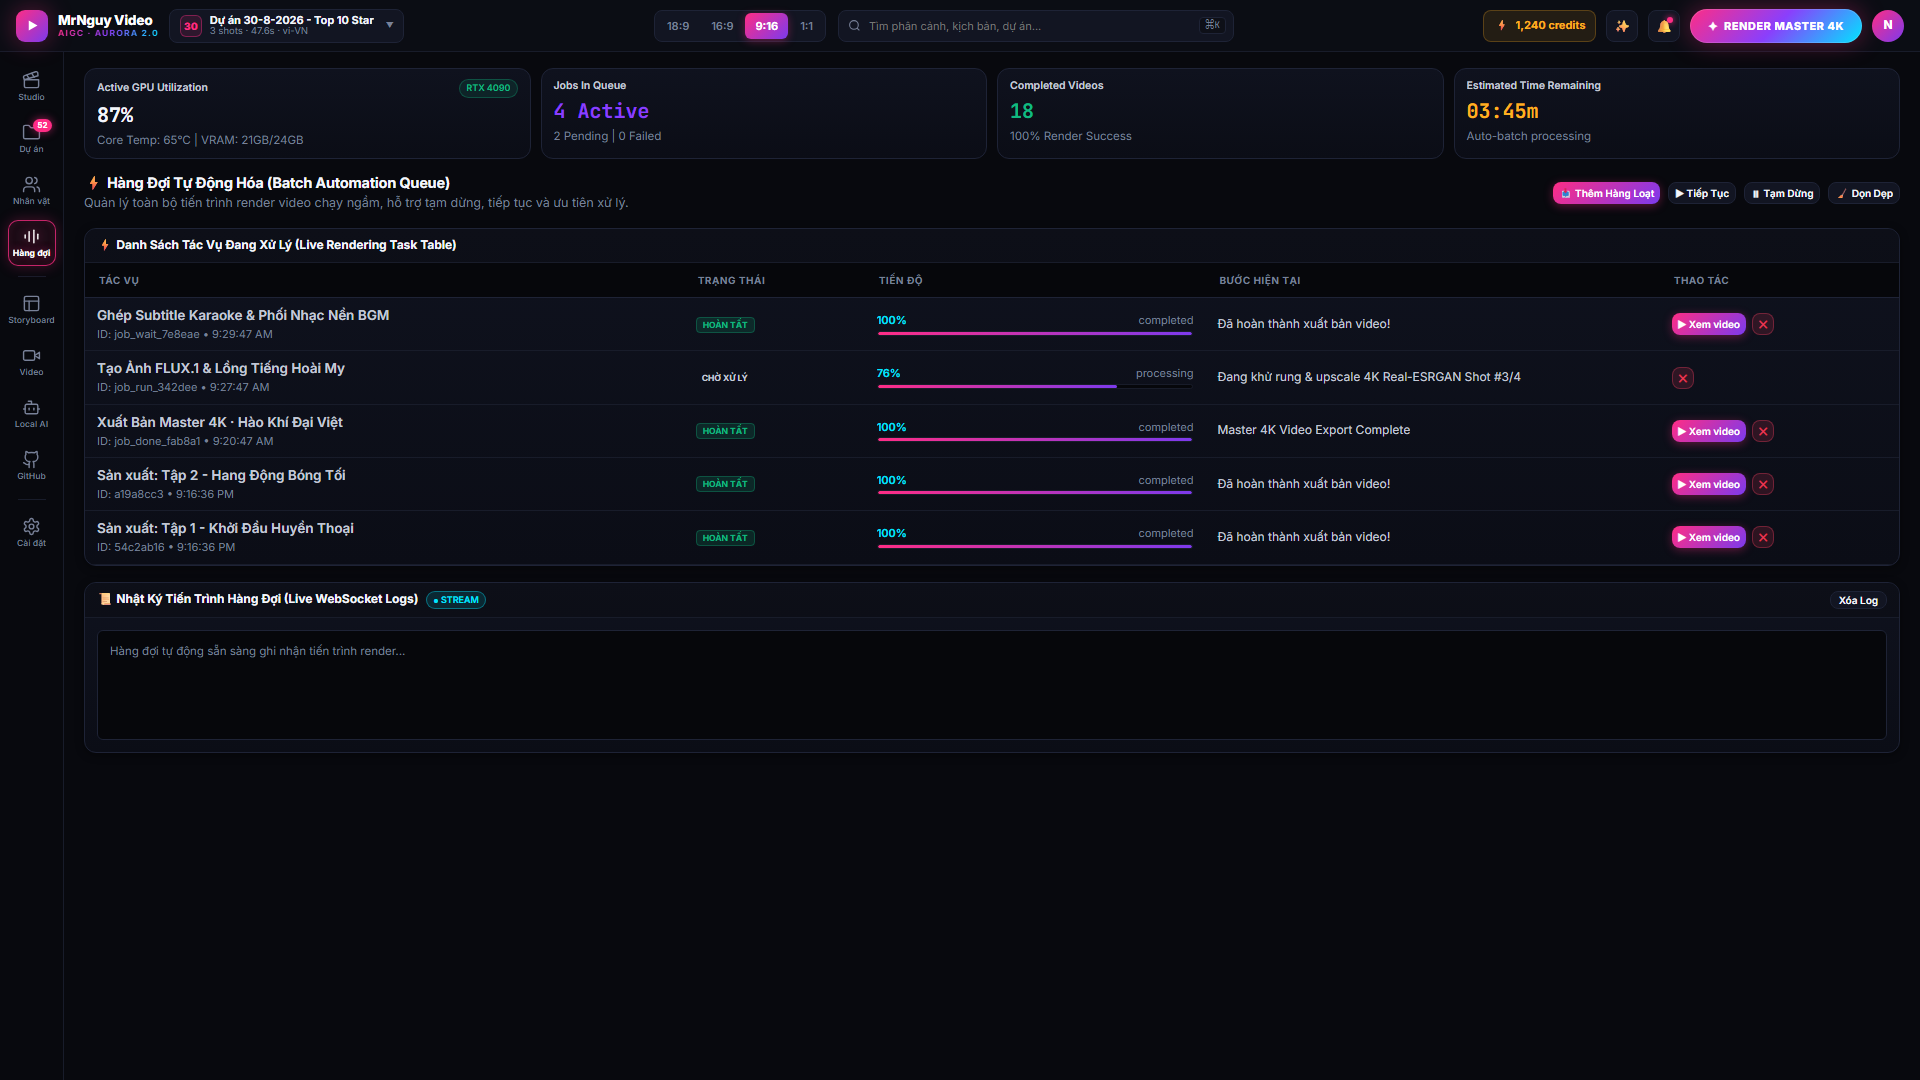Click the Ghép Subtitle Karaoke progress bar
The height and width of the screenshot is (1080, 1920).
pyautogui.click(x=1035, y=333)
